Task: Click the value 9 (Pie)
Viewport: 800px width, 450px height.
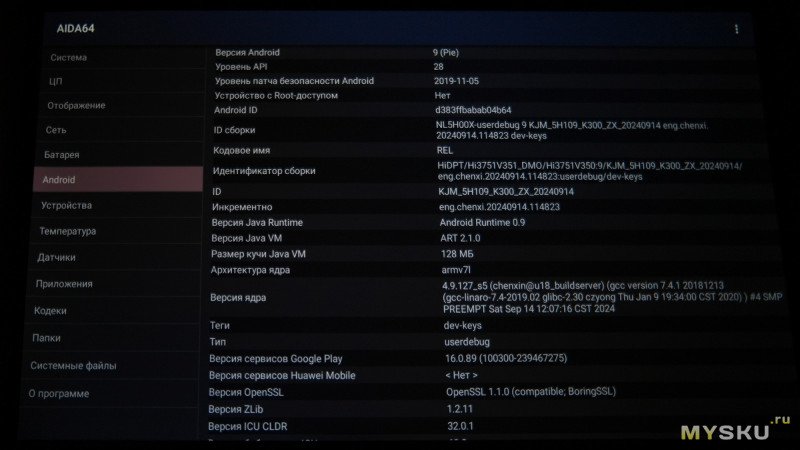Action: coord(446,52)
